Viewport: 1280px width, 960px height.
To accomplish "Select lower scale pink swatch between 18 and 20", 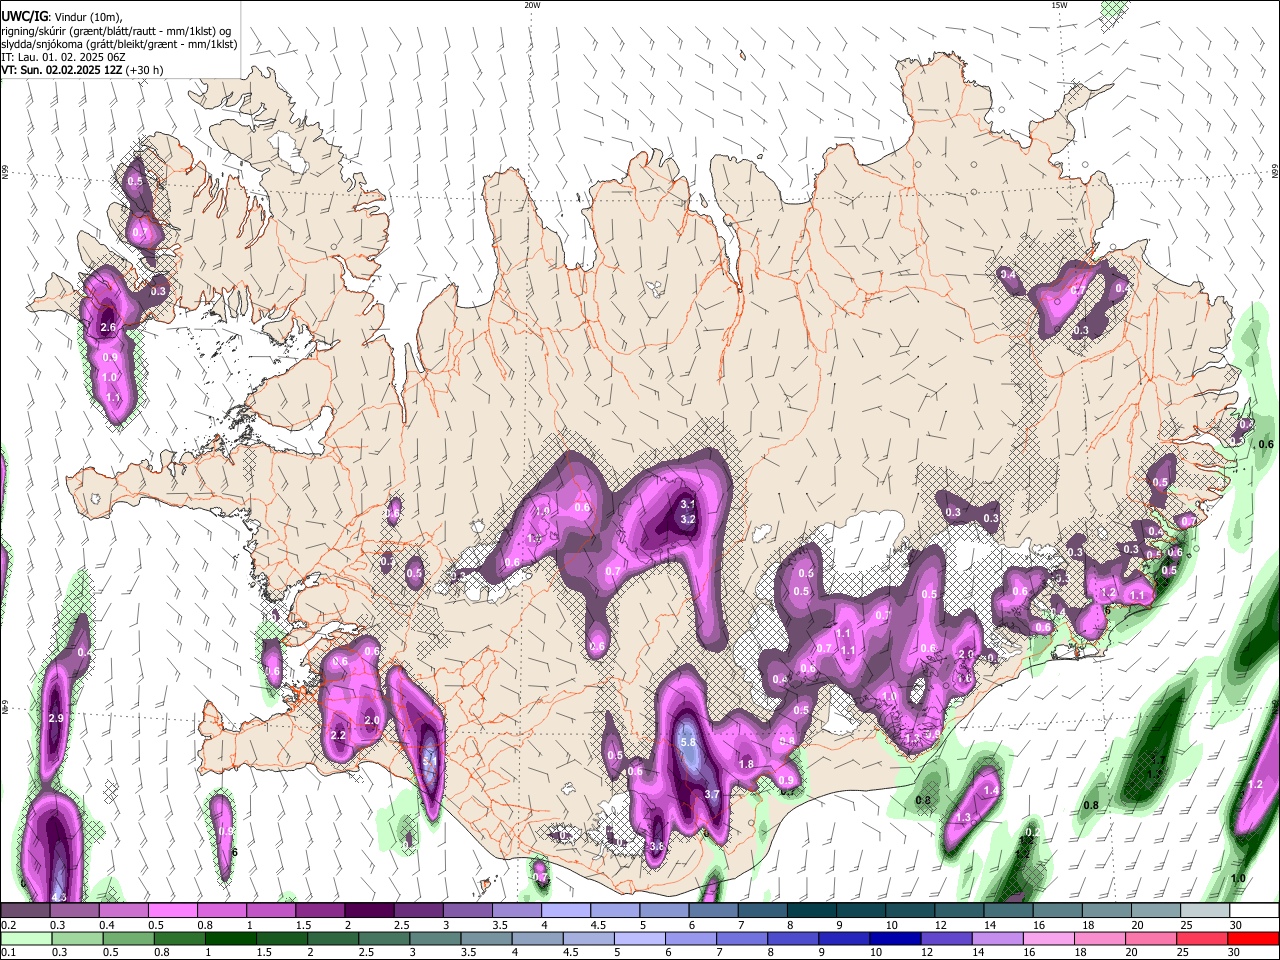I will [1102, 938].
